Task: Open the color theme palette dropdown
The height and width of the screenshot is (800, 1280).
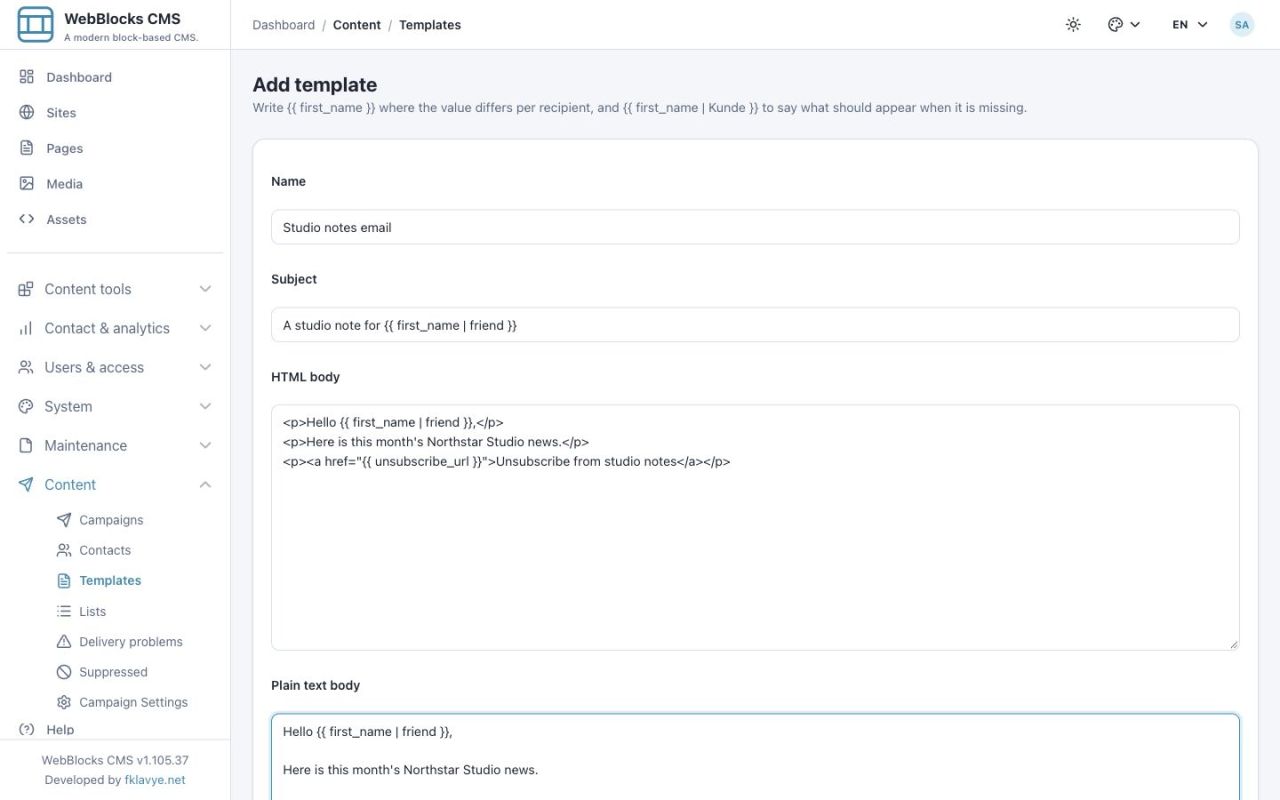Action: [1124, 25]
